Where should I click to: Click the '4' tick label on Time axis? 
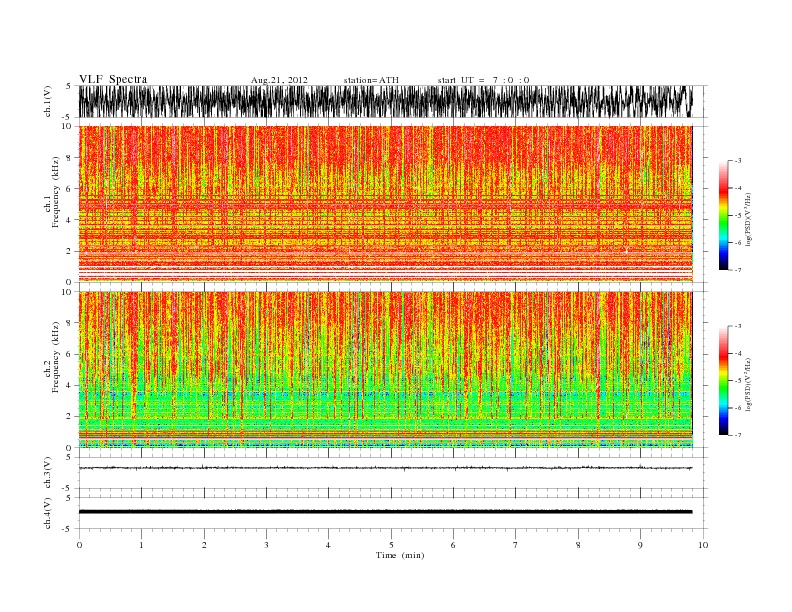tap(329, 545)
